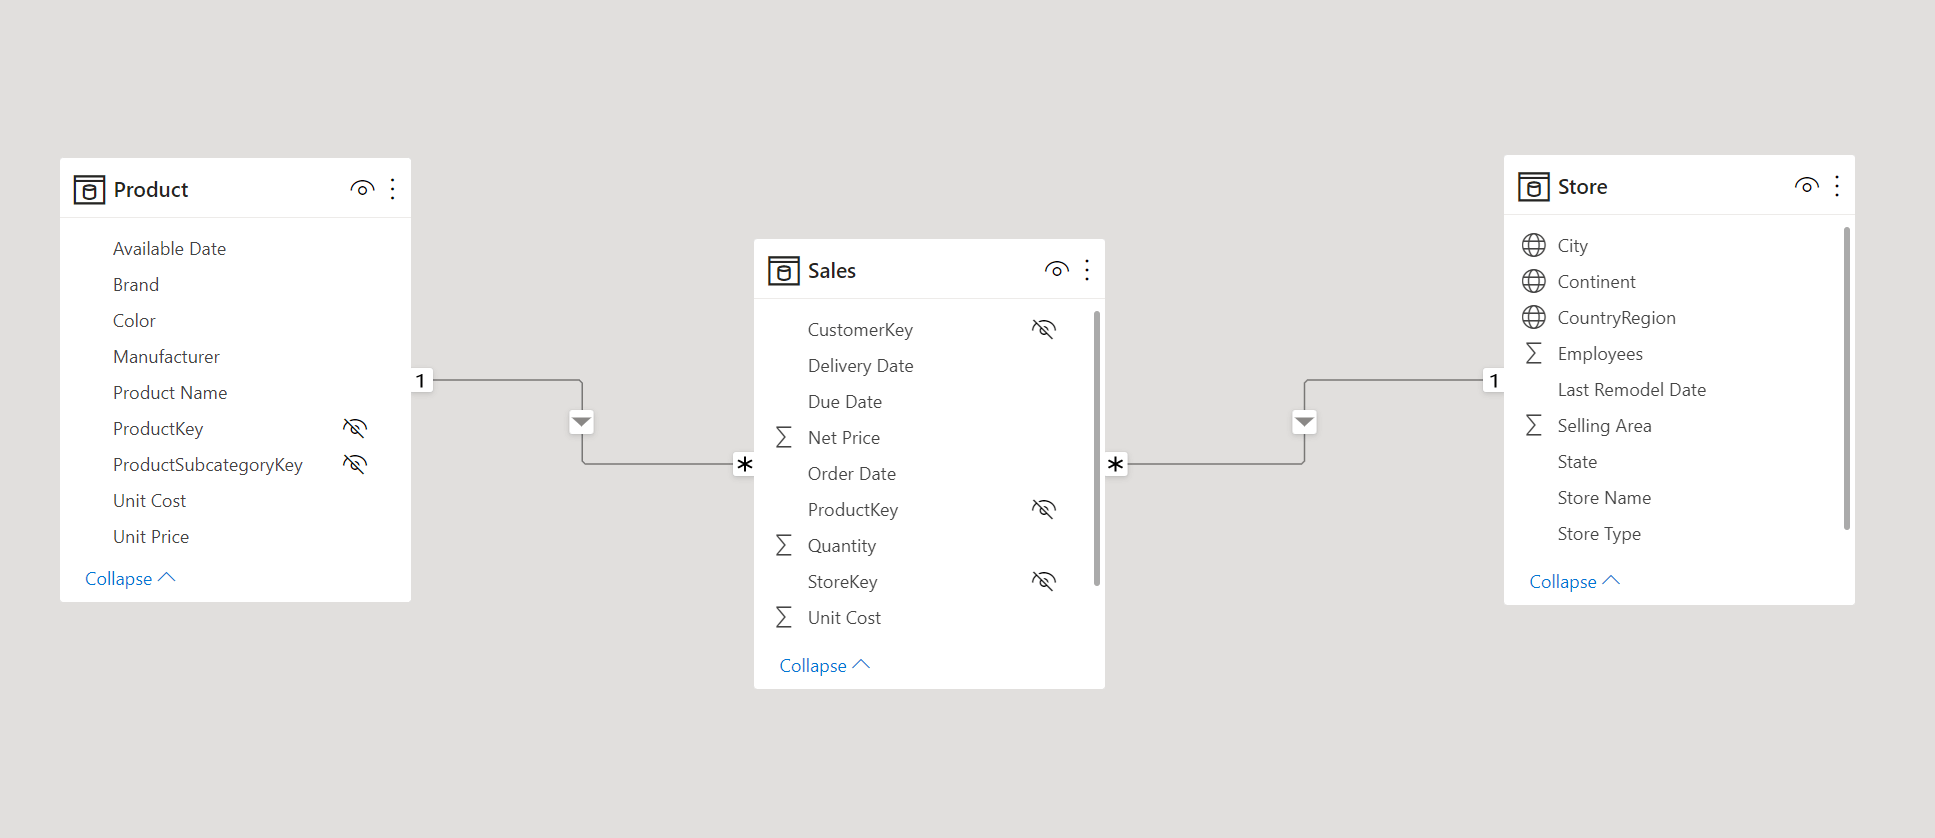Select the Store Name field
Screen dimensions: 1935x838
[1604, 498]
